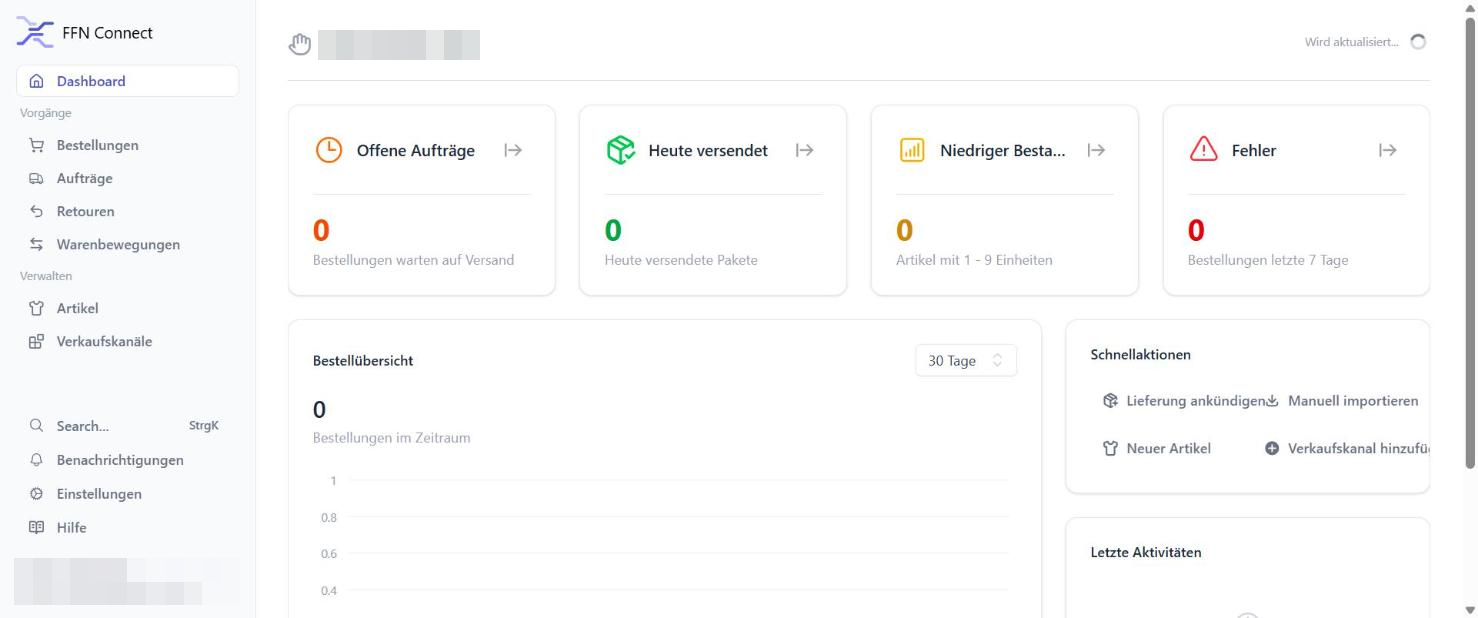This screenshot has width=1478, height=618.
Task: Click the Verkaufskanäle grid icon
Action: point(37,341)
